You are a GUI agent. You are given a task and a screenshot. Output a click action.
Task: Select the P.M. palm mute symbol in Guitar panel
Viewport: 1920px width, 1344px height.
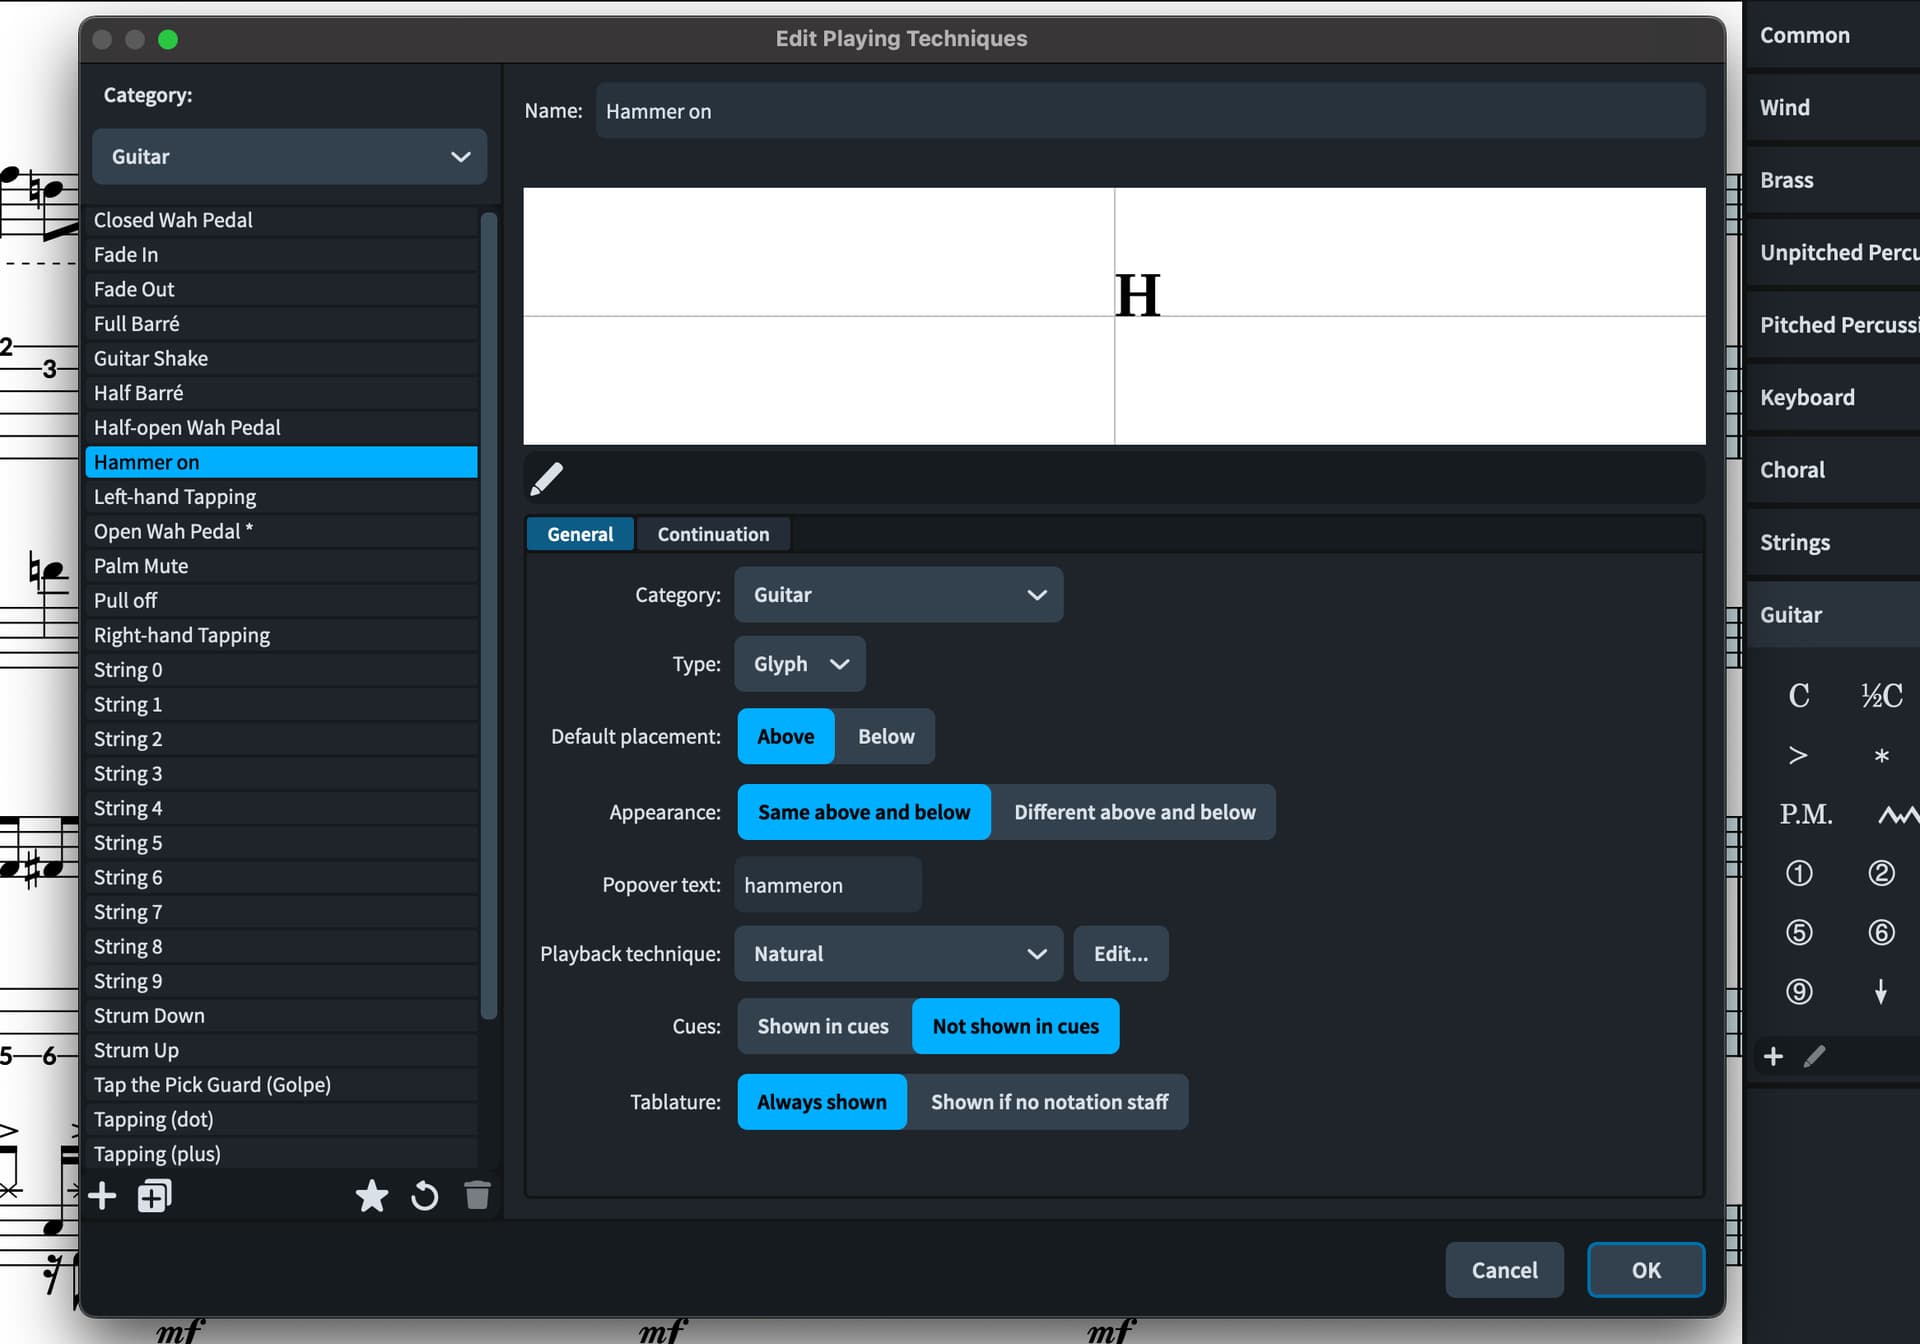tap(1805, 814)
